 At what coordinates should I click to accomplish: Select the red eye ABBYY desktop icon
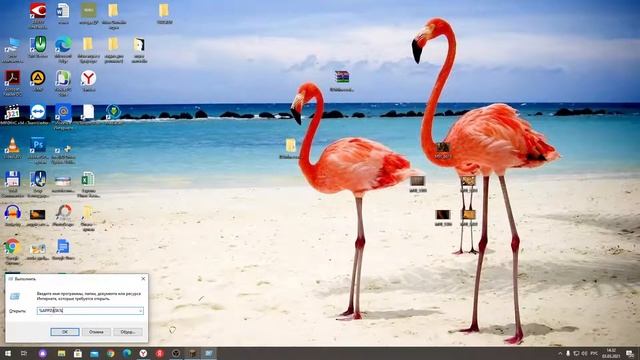[x=38, y=16]
